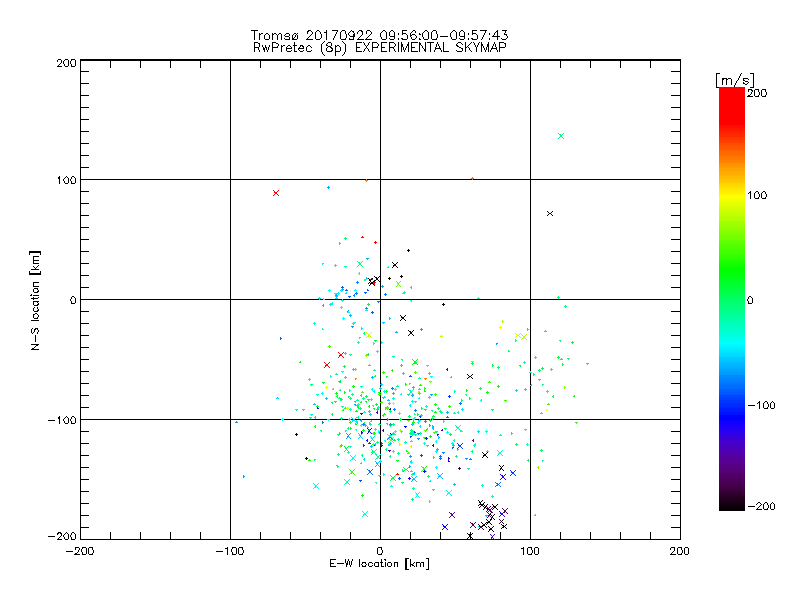Viewport: 800px width, 600px height.
Task: Click the colorbar's '-100' label
Action: [761, 406]
